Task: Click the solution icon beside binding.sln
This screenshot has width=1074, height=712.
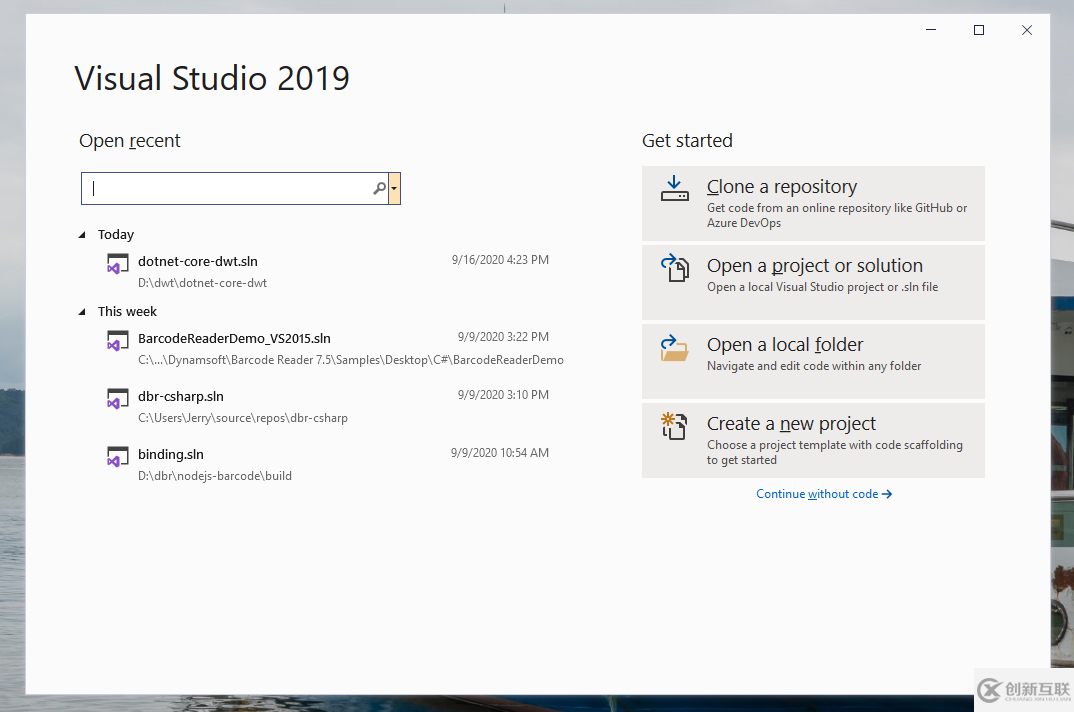Action: pos(118,457)
